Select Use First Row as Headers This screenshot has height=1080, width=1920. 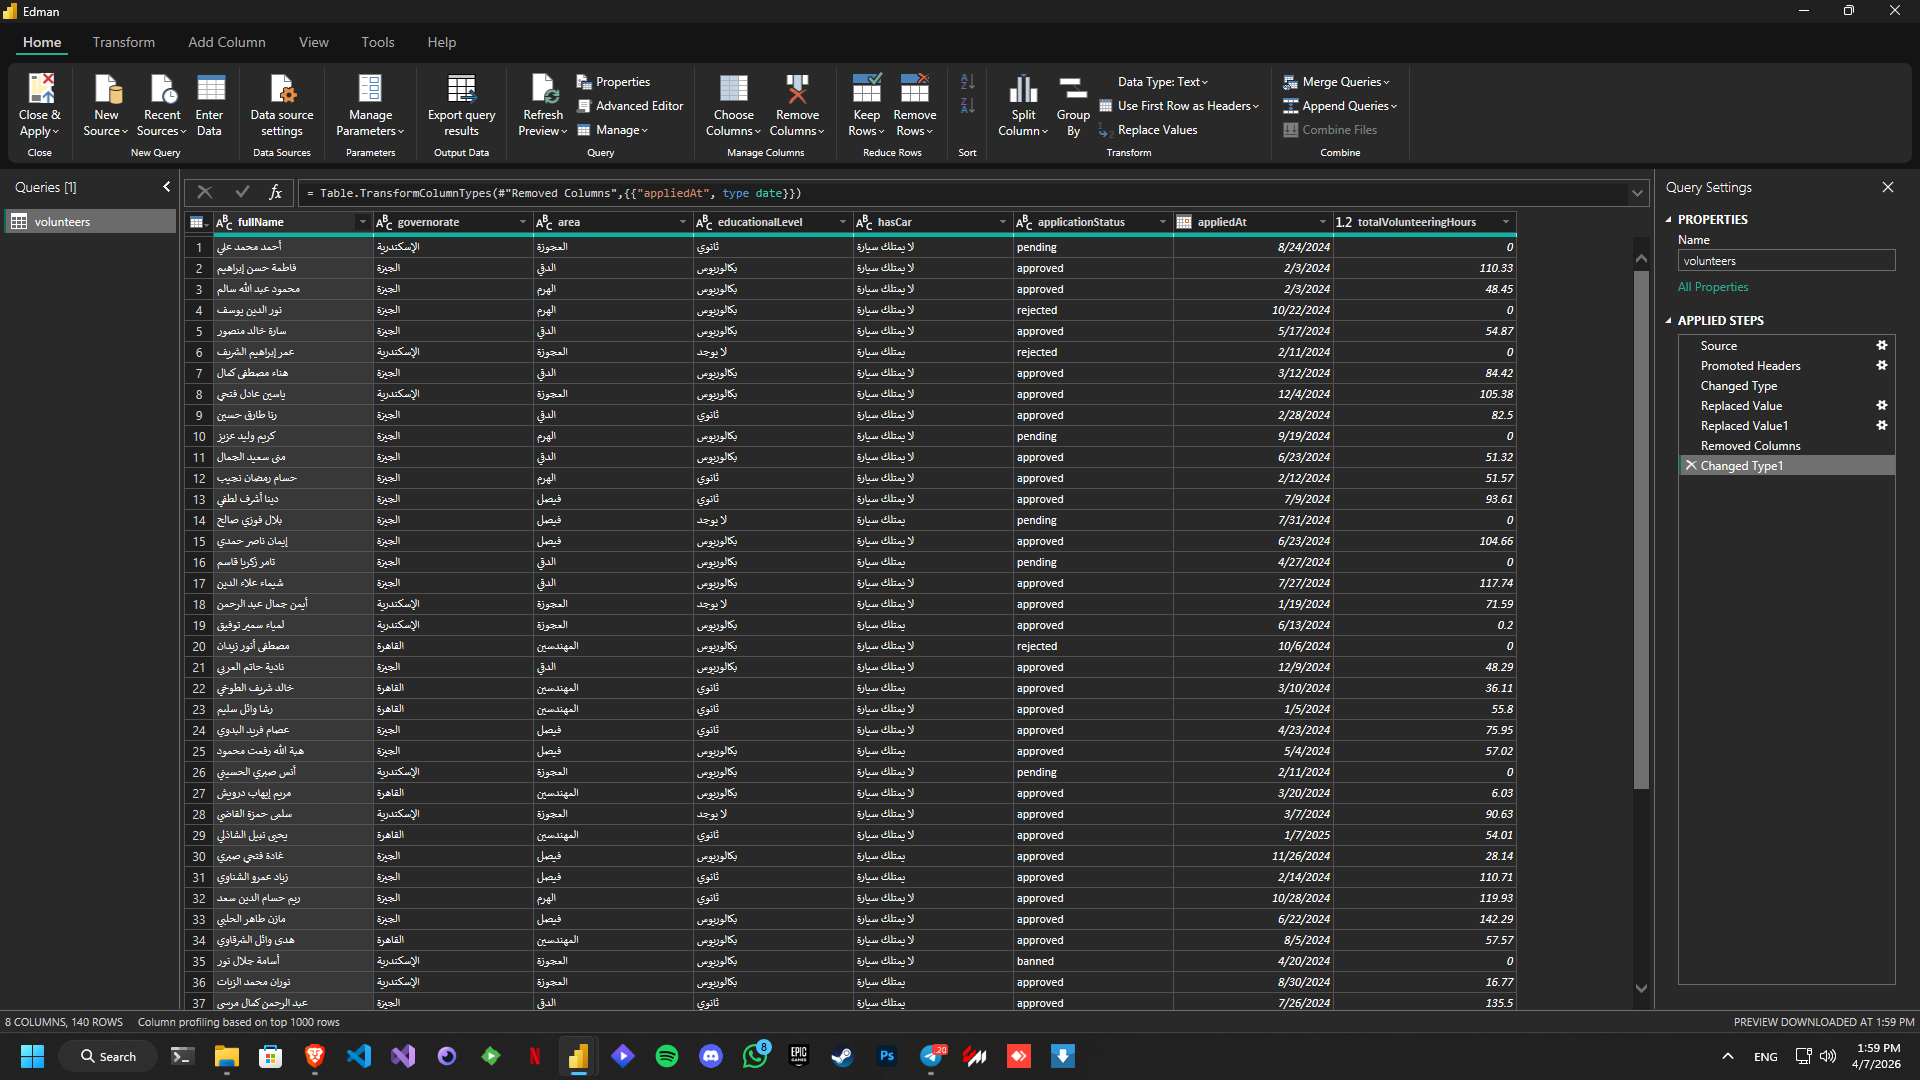(x=1178, y=105)
